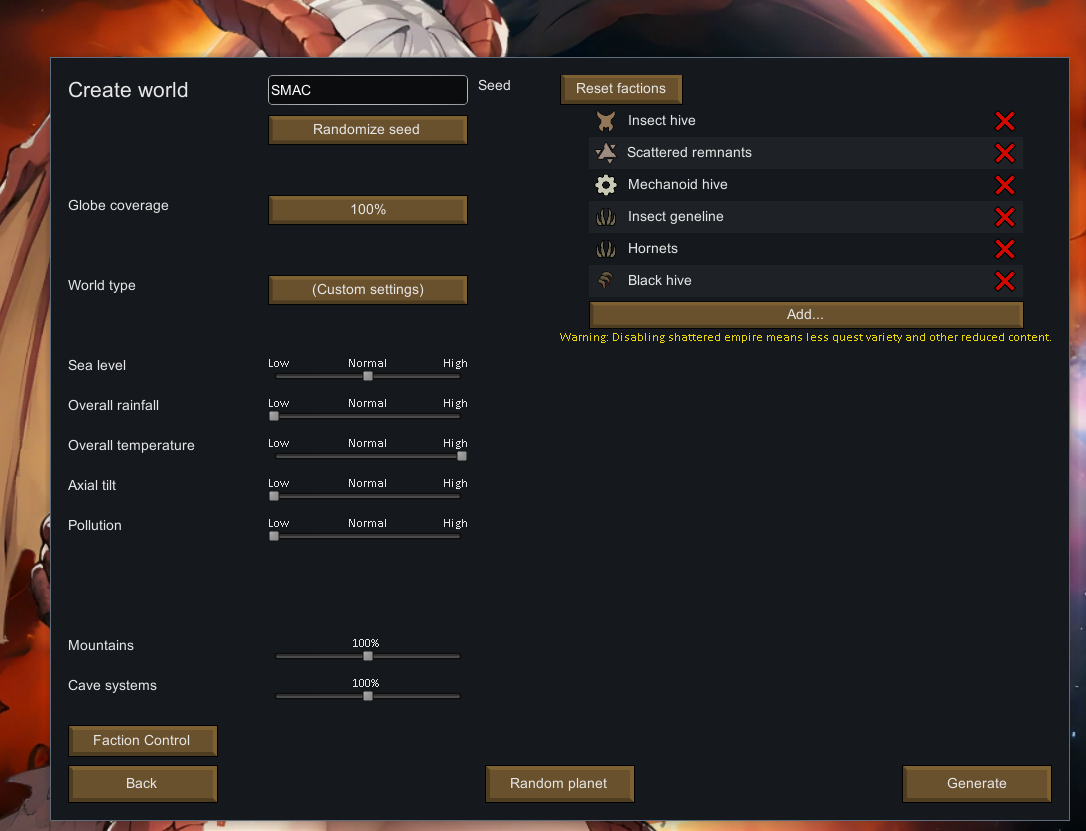Viewport: 1086px width, 831px height.
Task: Click the Seed label
Action: [x=494, y=85]
